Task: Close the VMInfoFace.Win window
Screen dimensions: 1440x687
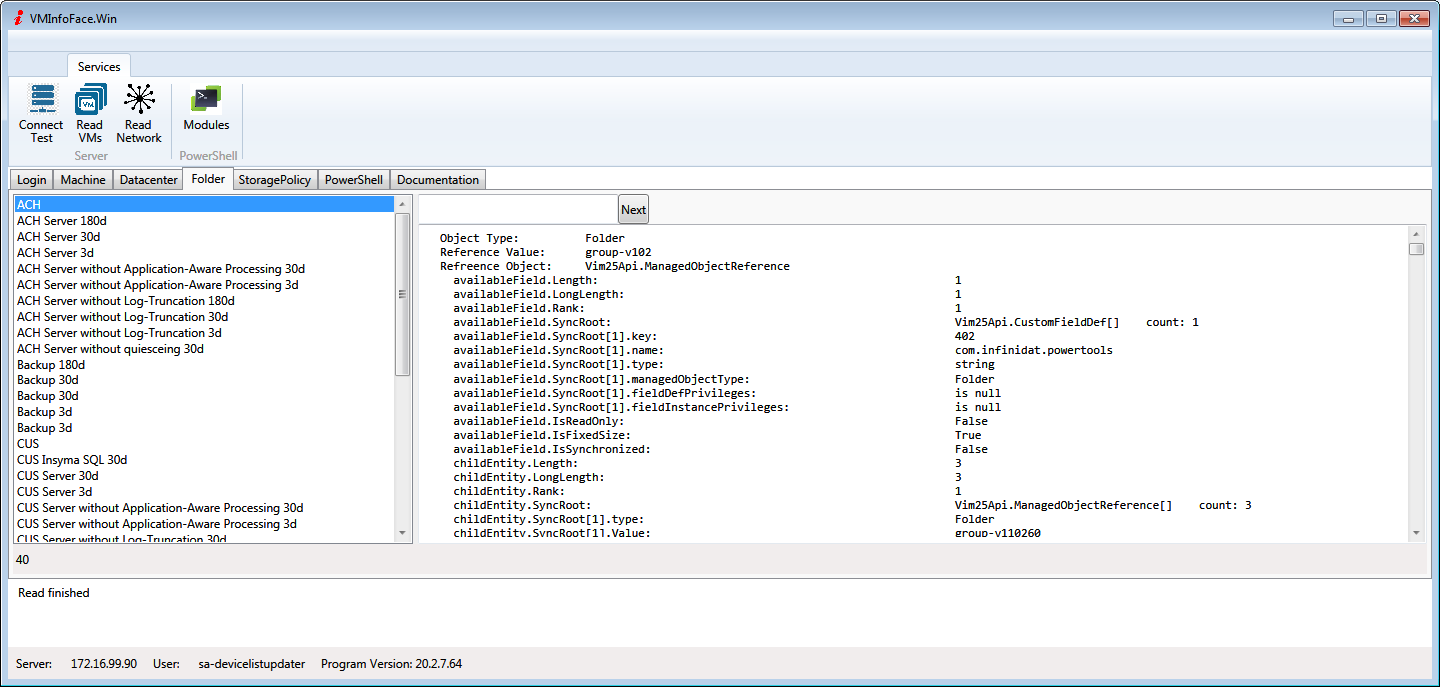Action: point(1413,18)
